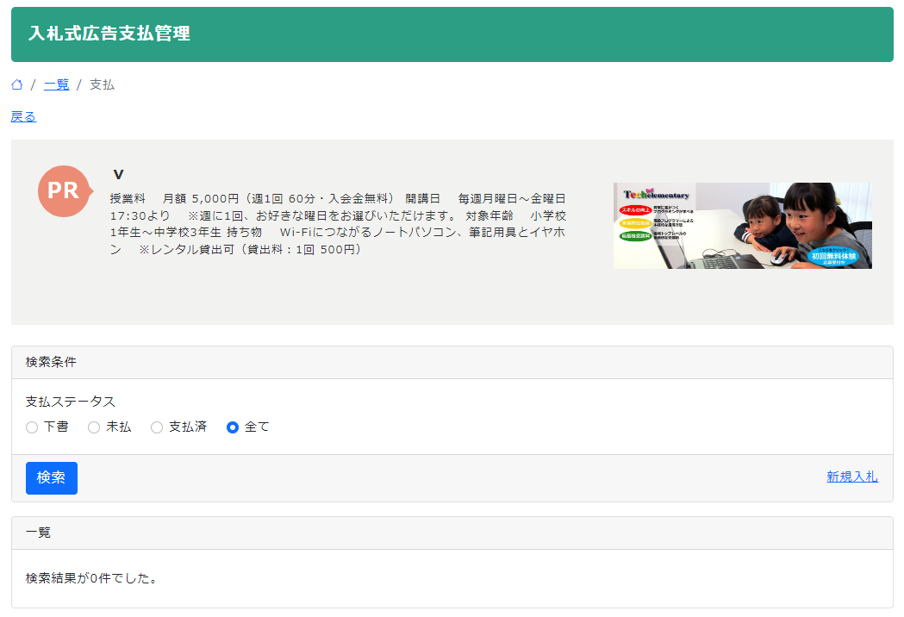Select the 下書 payment status radio button
This screenshot has width=904, height=617.
[31, 427]
